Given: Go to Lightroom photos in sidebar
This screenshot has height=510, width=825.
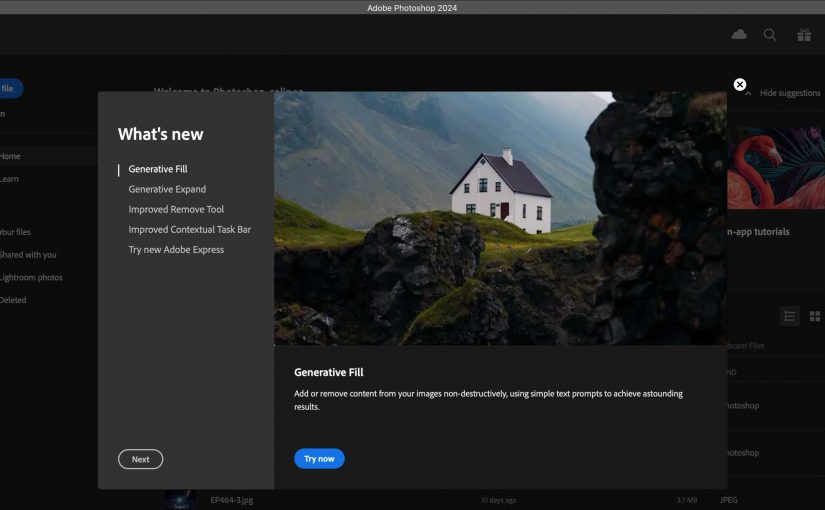Looking at the screenshot, I should (30, 277).
